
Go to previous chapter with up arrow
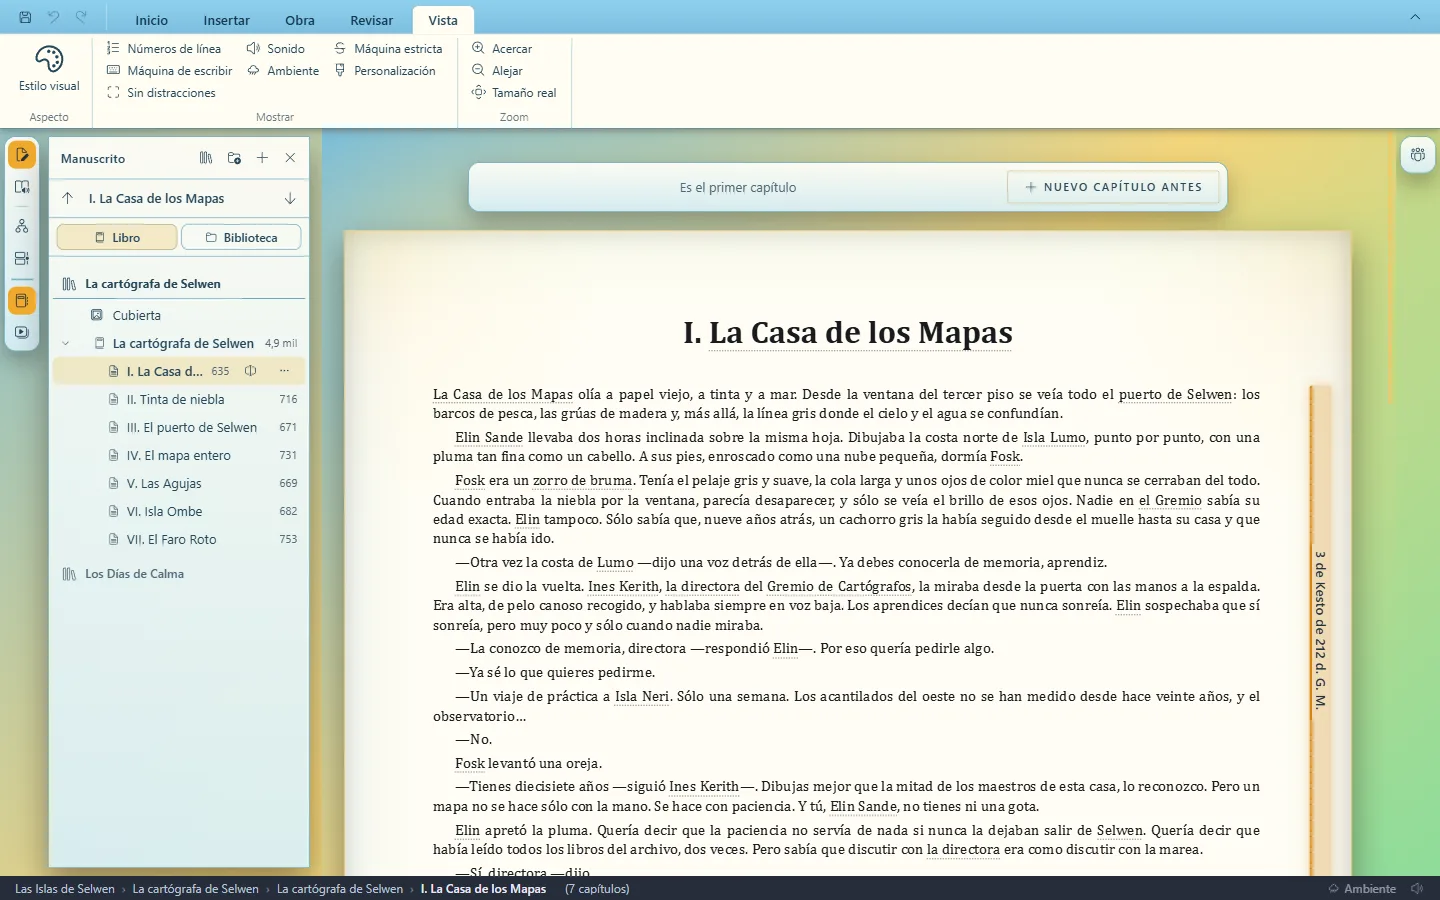click(68, 198)
